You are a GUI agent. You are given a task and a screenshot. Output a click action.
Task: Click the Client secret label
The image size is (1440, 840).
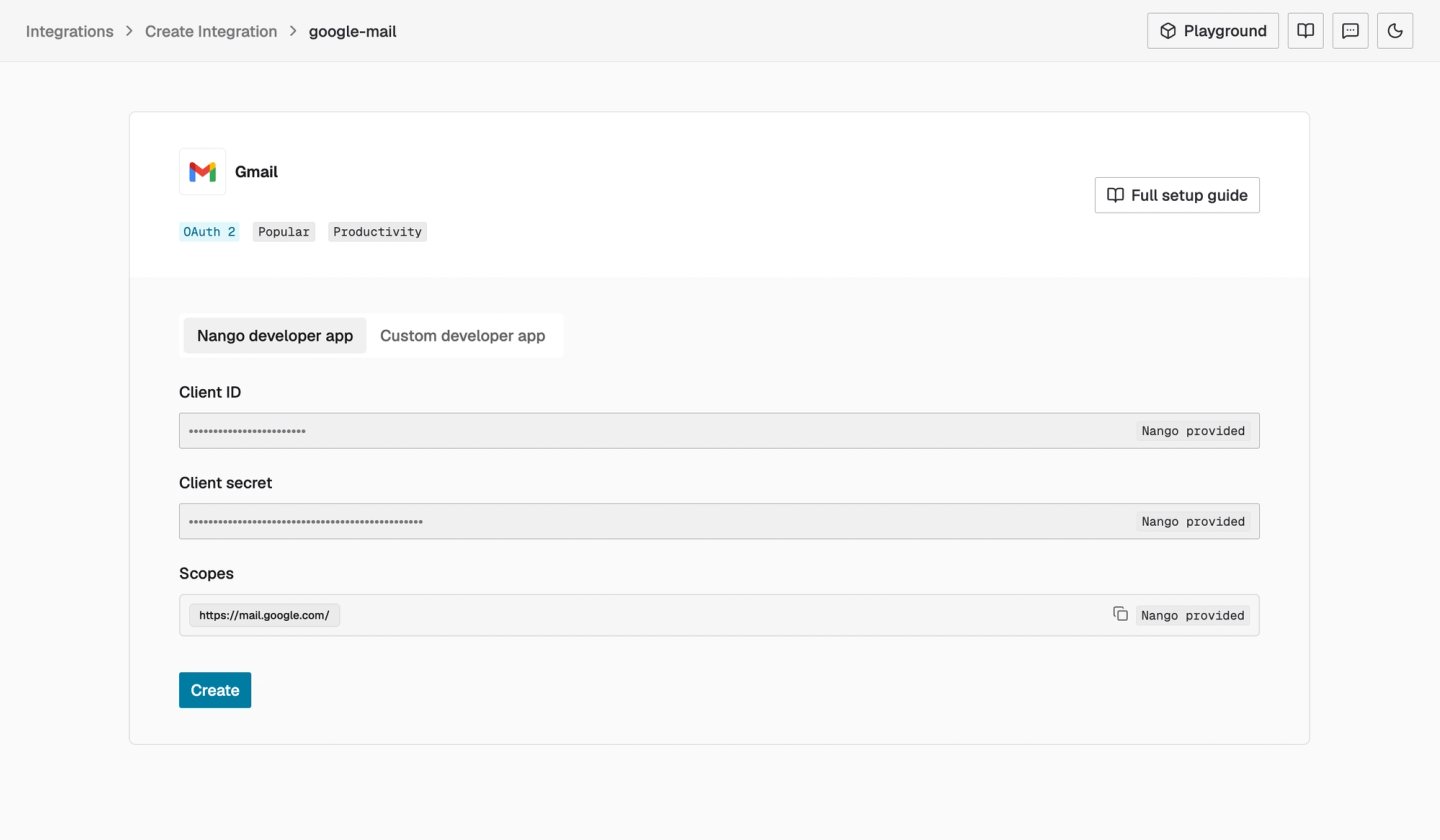[226, 483]
